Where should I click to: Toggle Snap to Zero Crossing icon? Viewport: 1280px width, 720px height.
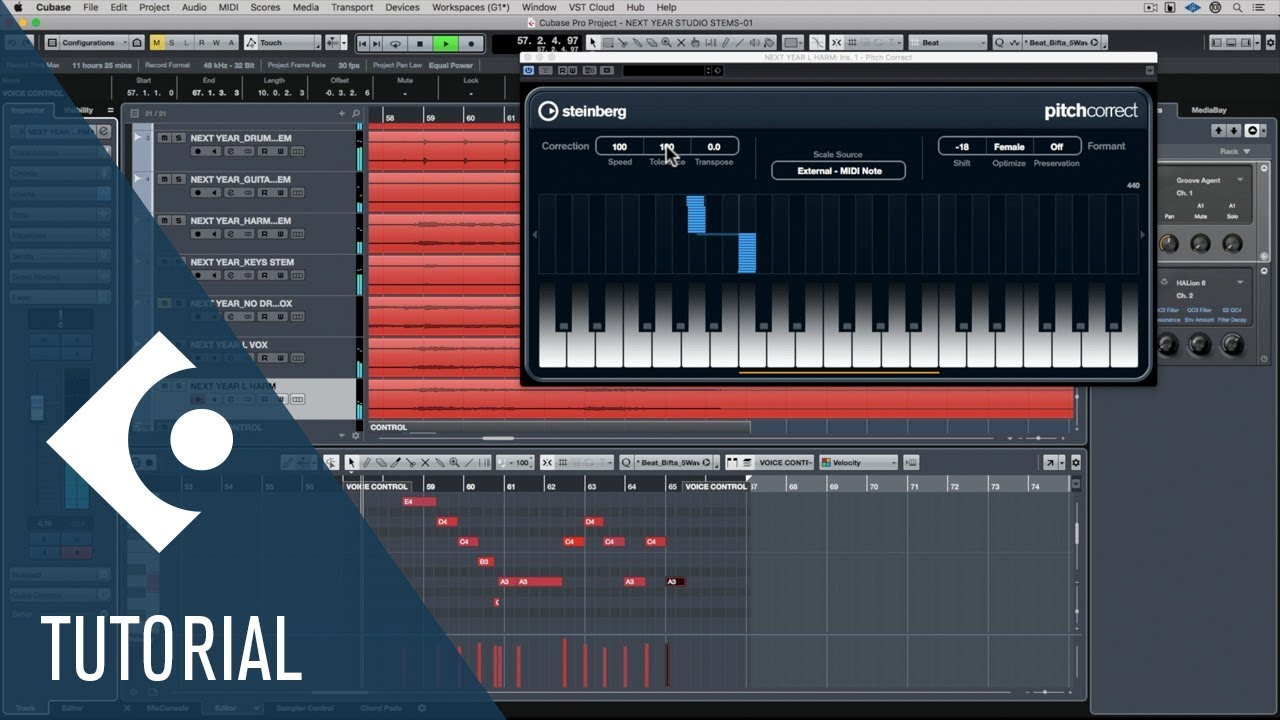point(816,43)
